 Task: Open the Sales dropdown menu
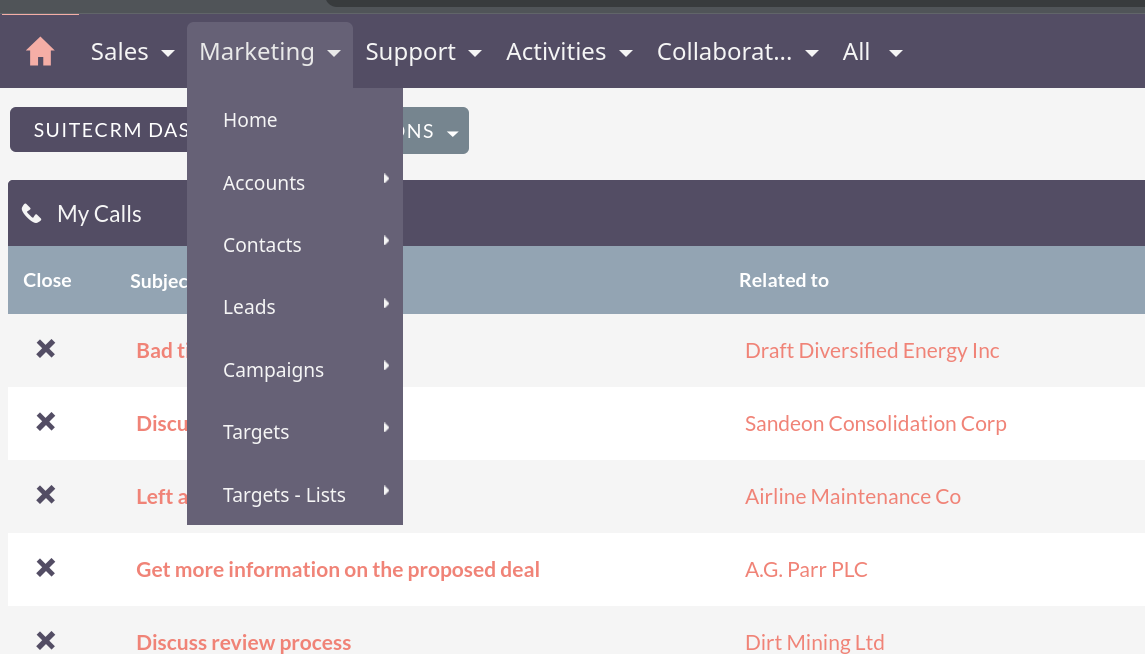(132, 52)
